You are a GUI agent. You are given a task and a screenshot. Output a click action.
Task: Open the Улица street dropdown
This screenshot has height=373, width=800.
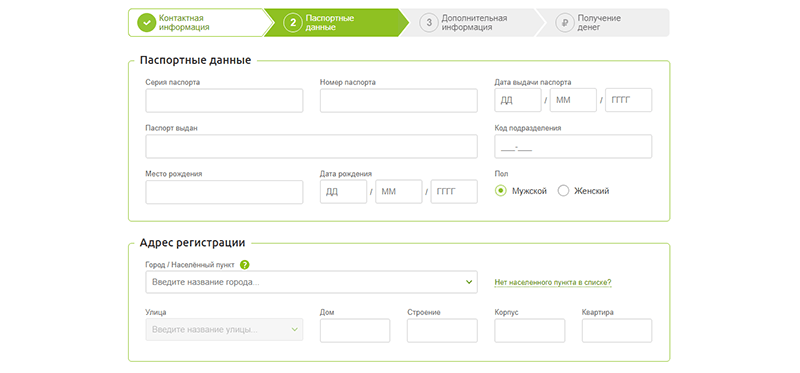(x=224, y=330)
